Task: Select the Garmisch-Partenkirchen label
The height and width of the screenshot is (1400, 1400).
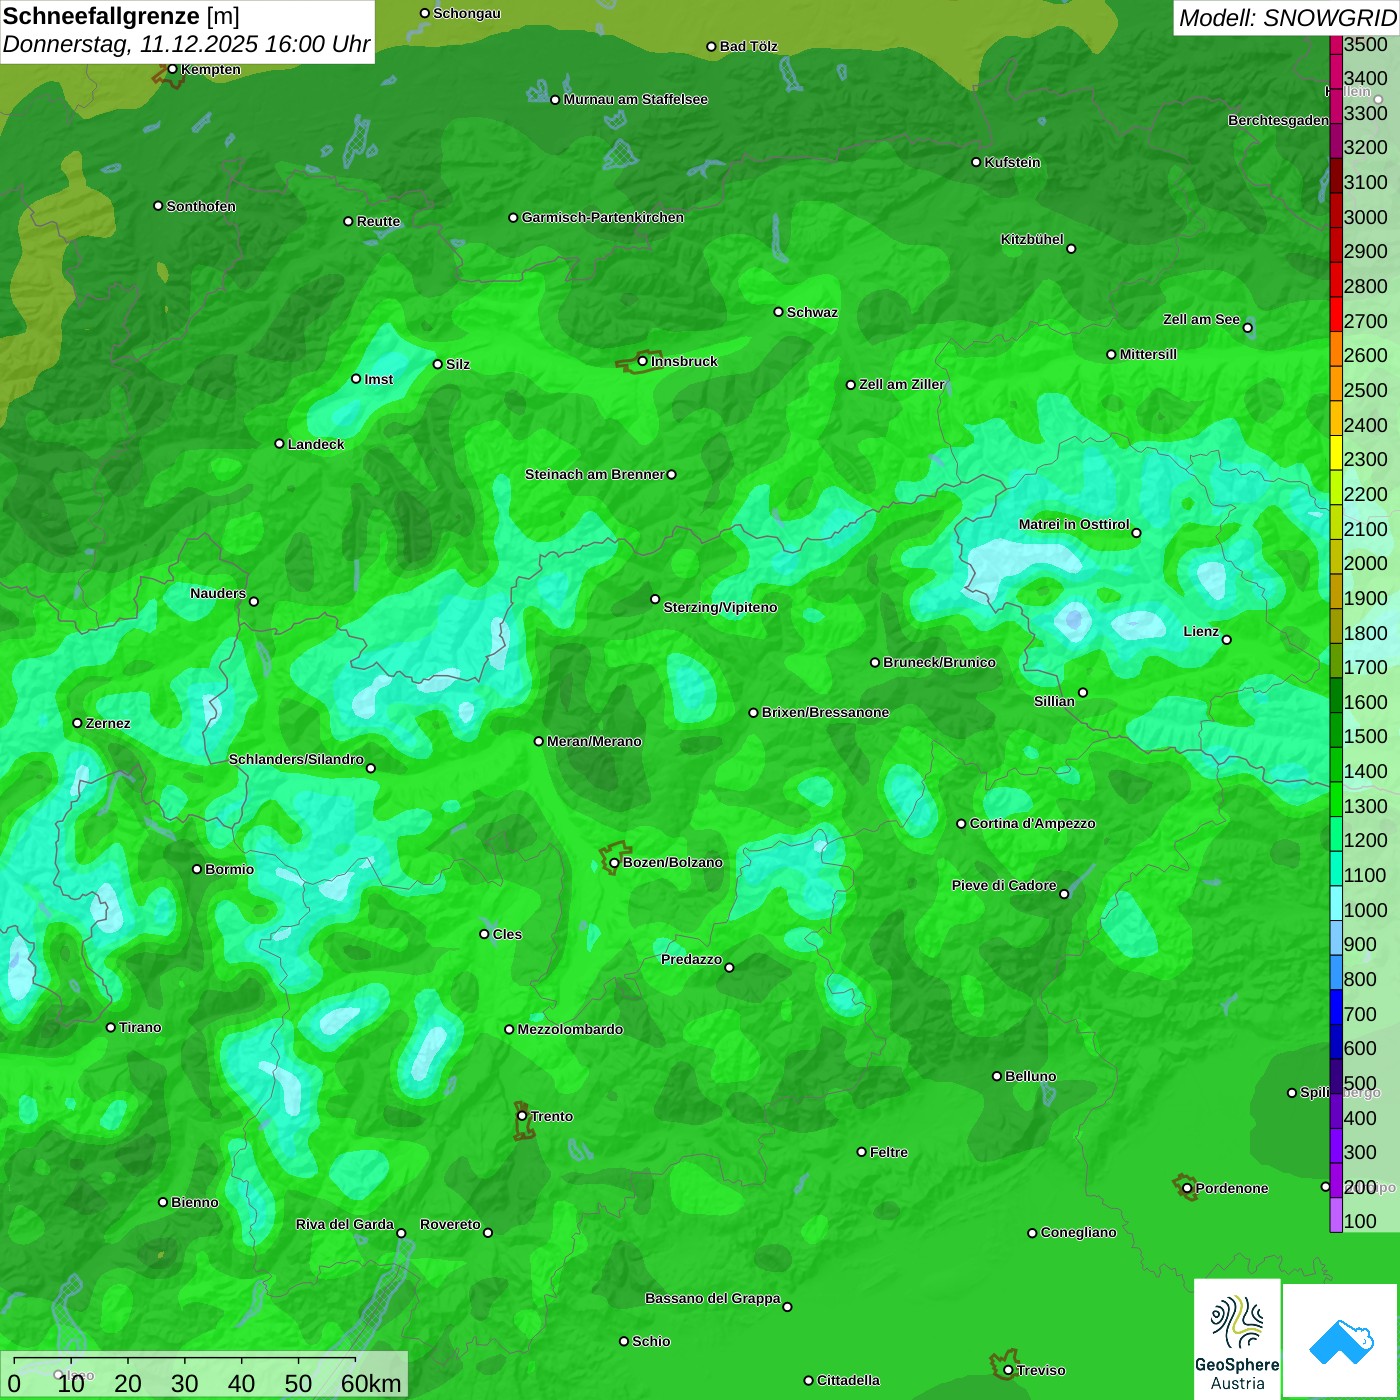Action: (603, 217)
